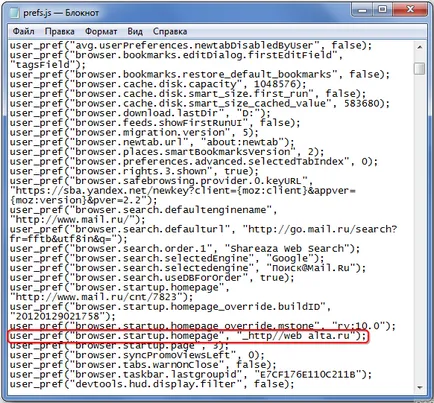Click the editDialog.firstEditField line
This screenshot has width=434, height=403.
click(176, 55)
